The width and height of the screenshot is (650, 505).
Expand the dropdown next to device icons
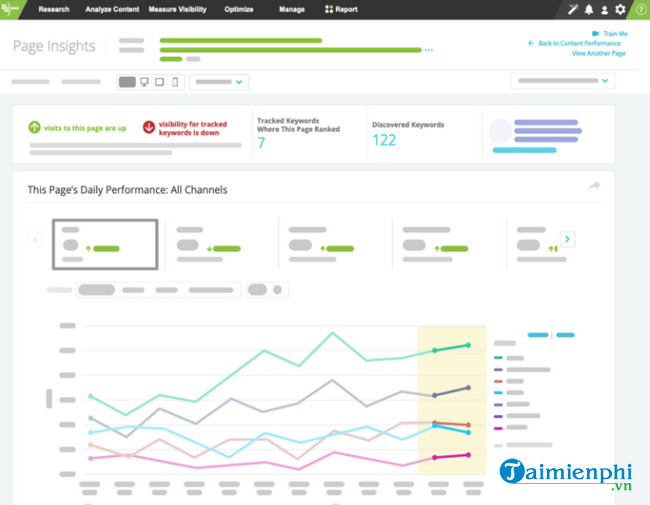click(219, 82)
